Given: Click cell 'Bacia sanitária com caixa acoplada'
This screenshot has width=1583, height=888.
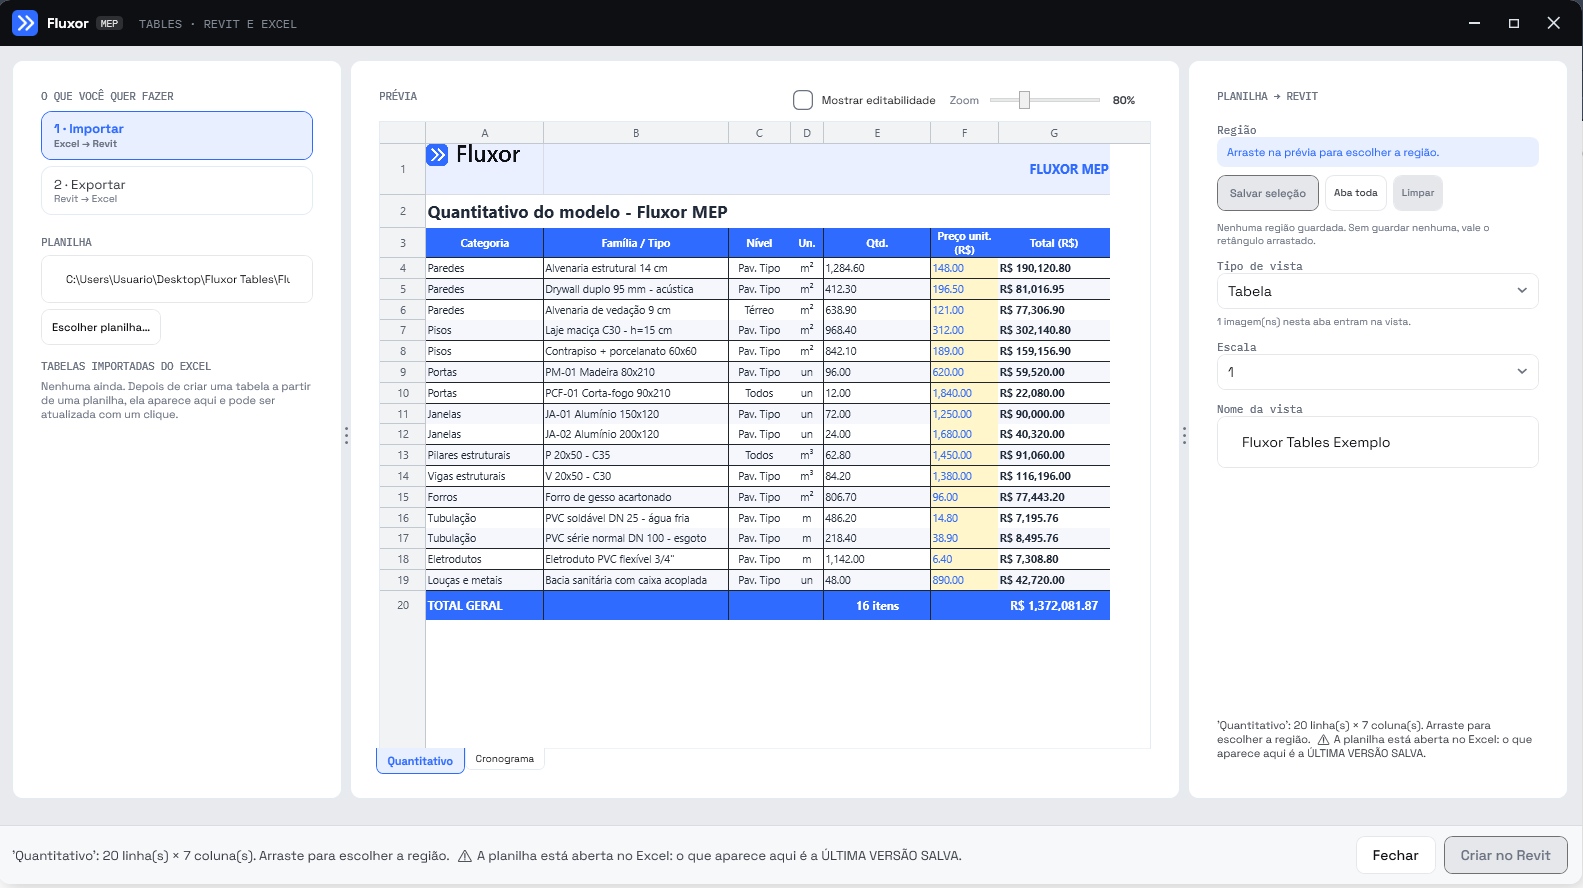Looking at the screenshot, I should click(636, 580).
